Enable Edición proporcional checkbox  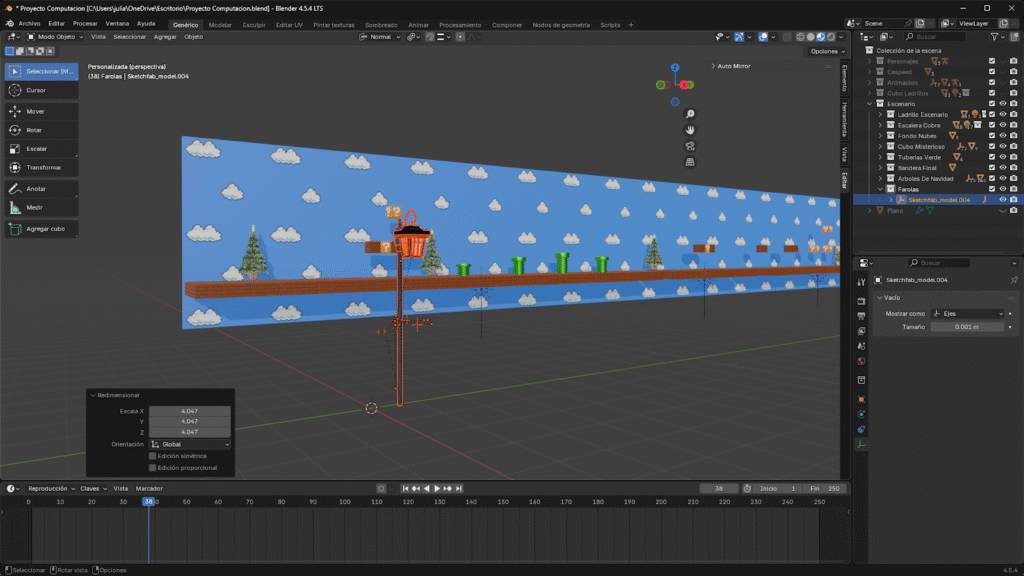coord(152,467)
